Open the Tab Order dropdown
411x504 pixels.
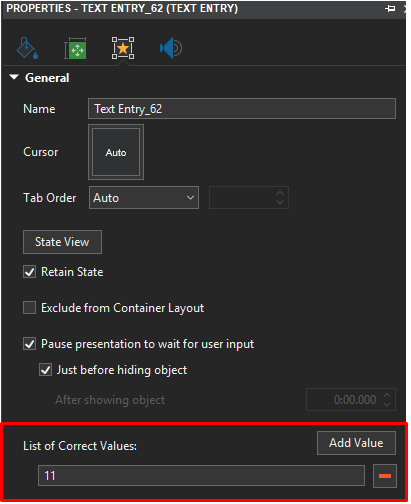pos(144,198)
